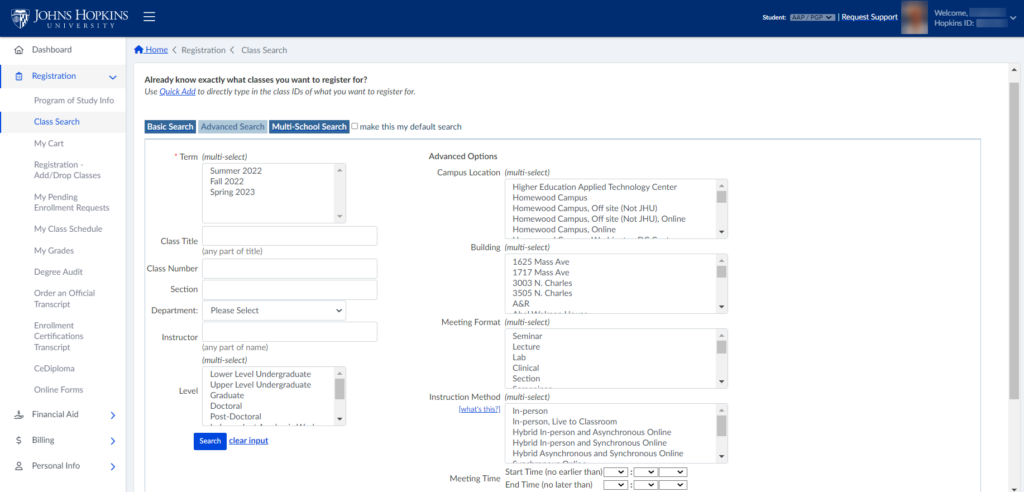This screenshot has width=1024, height=492.
Task: Open My Cart in the sidebar
Action: pyautogui.click(x=49, y=143)
